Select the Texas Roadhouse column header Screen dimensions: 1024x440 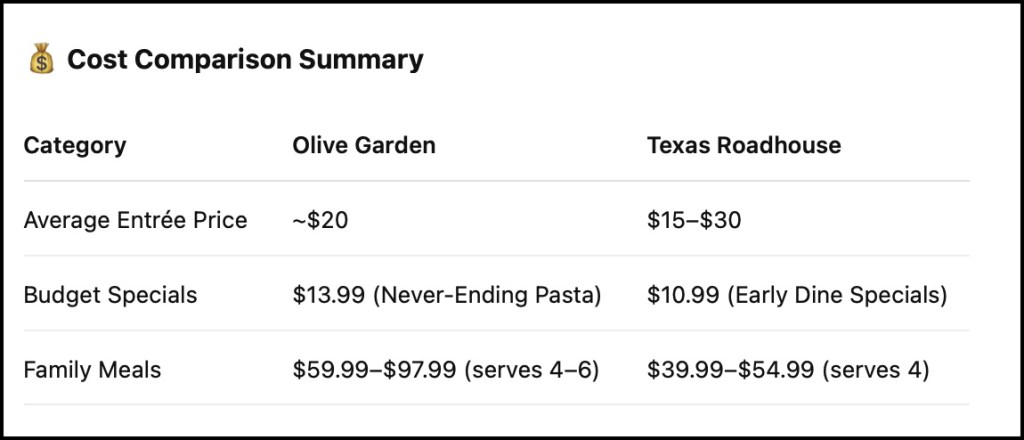744,145
